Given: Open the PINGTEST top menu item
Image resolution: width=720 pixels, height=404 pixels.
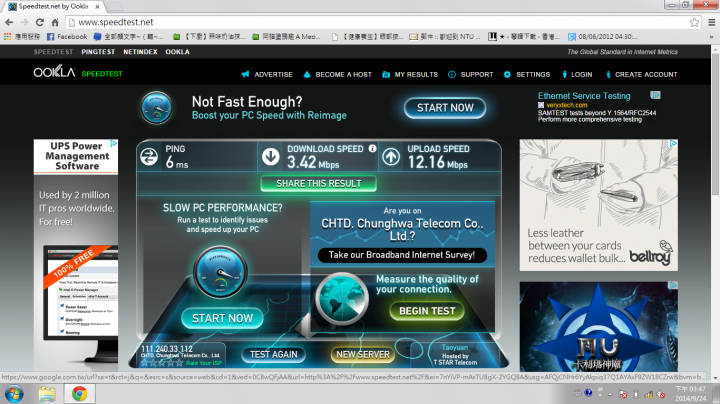Looking at the screenshot, I should [x=98, y=52].
